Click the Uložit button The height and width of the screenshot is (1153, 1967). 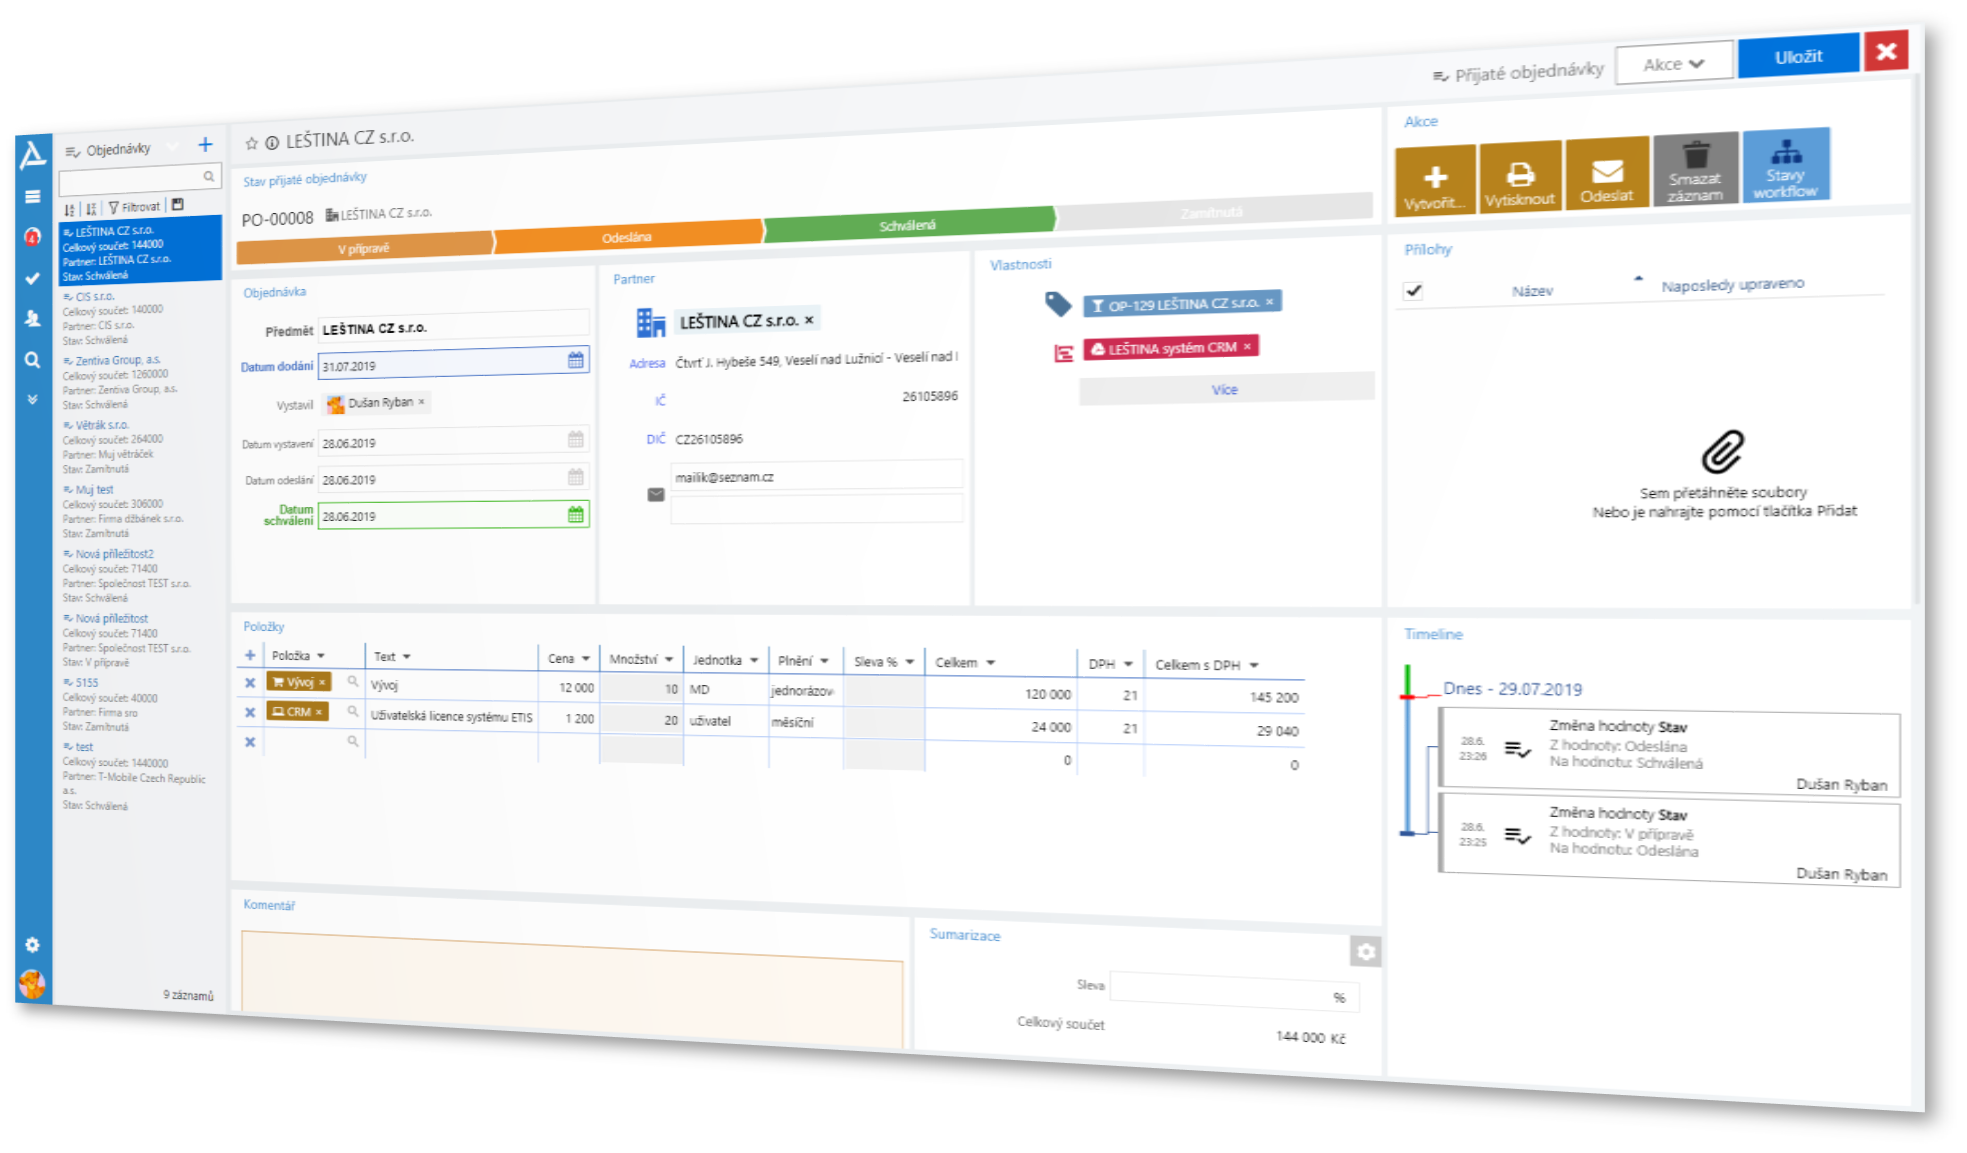tap(1799, 56)
